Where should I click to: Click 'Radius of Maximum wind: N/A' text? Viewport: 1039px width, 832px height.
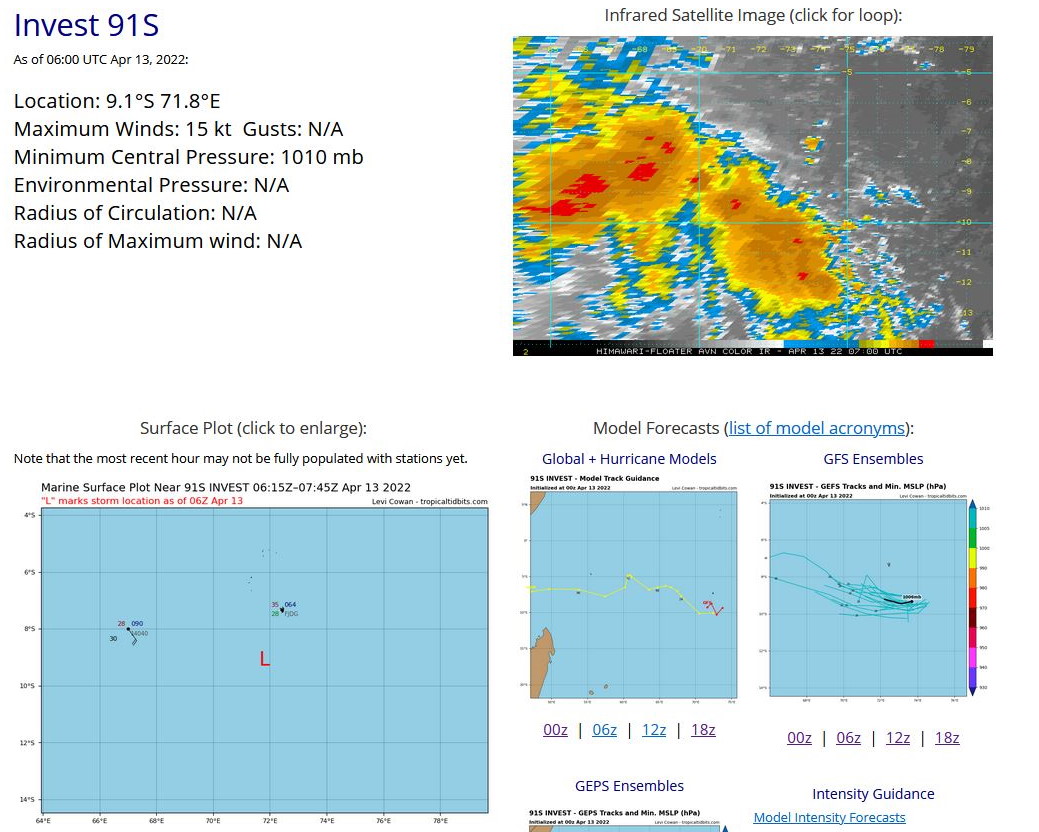point(158,241)
